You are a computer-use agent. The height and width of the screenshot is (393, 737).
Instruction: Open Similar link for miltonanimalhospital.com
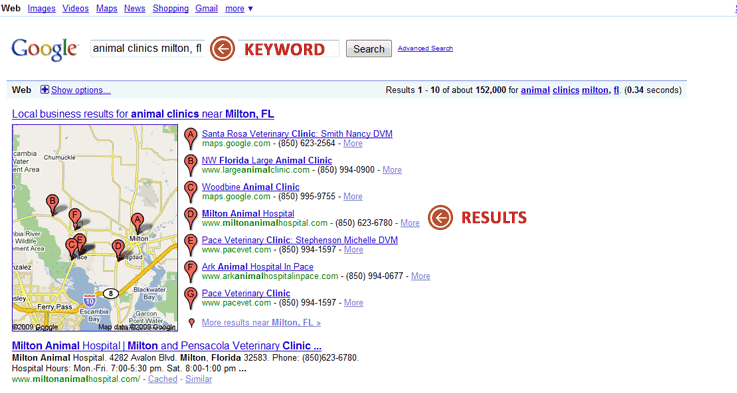(x=198, y=379)
